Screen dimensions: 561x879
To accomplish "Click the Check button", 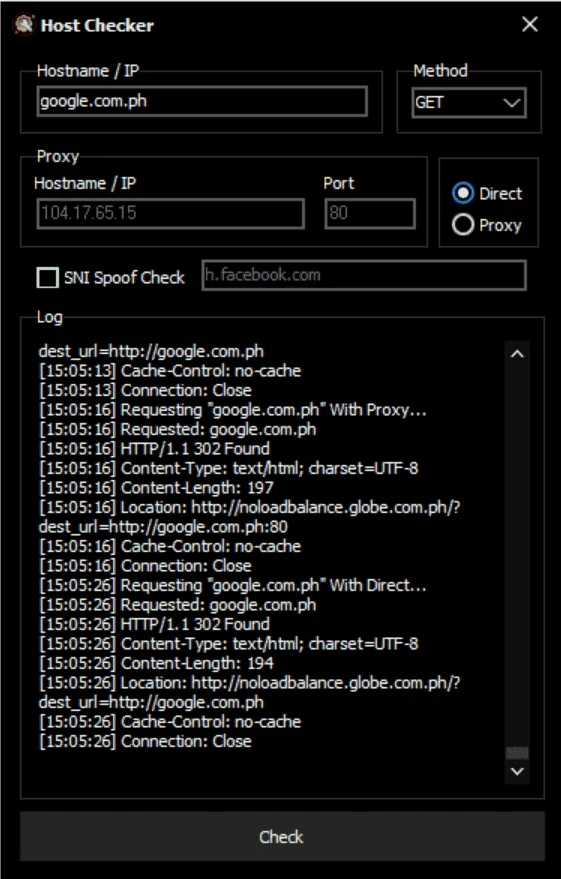I will (x=282, y=836).
